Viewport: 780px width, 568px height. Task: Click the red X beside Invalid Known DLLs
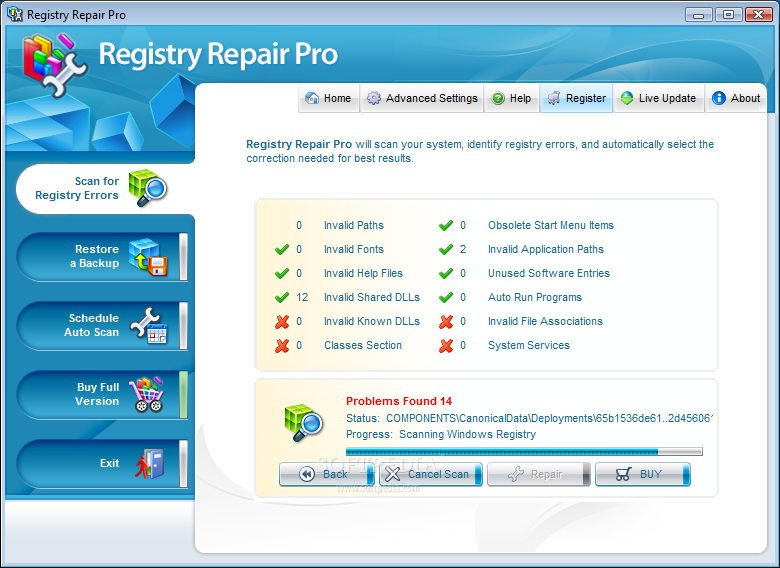coord(282,322)
